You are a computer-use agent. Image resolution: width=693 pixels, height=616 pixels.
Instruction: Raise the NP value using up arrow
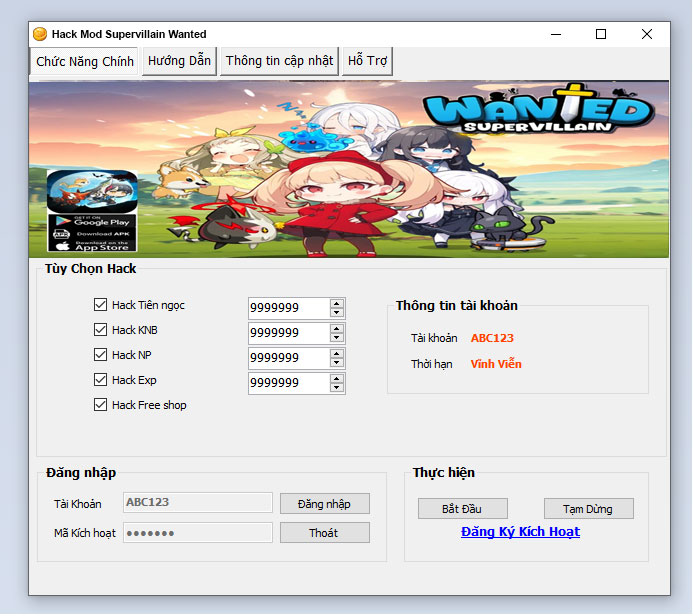click(x=337, y=354)
